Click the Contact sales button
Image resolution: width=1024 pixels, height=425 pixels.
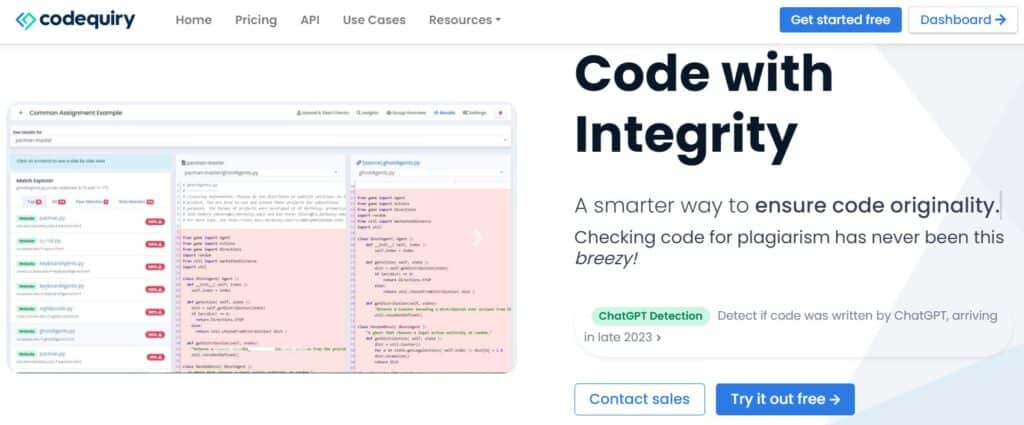[639, 399]
